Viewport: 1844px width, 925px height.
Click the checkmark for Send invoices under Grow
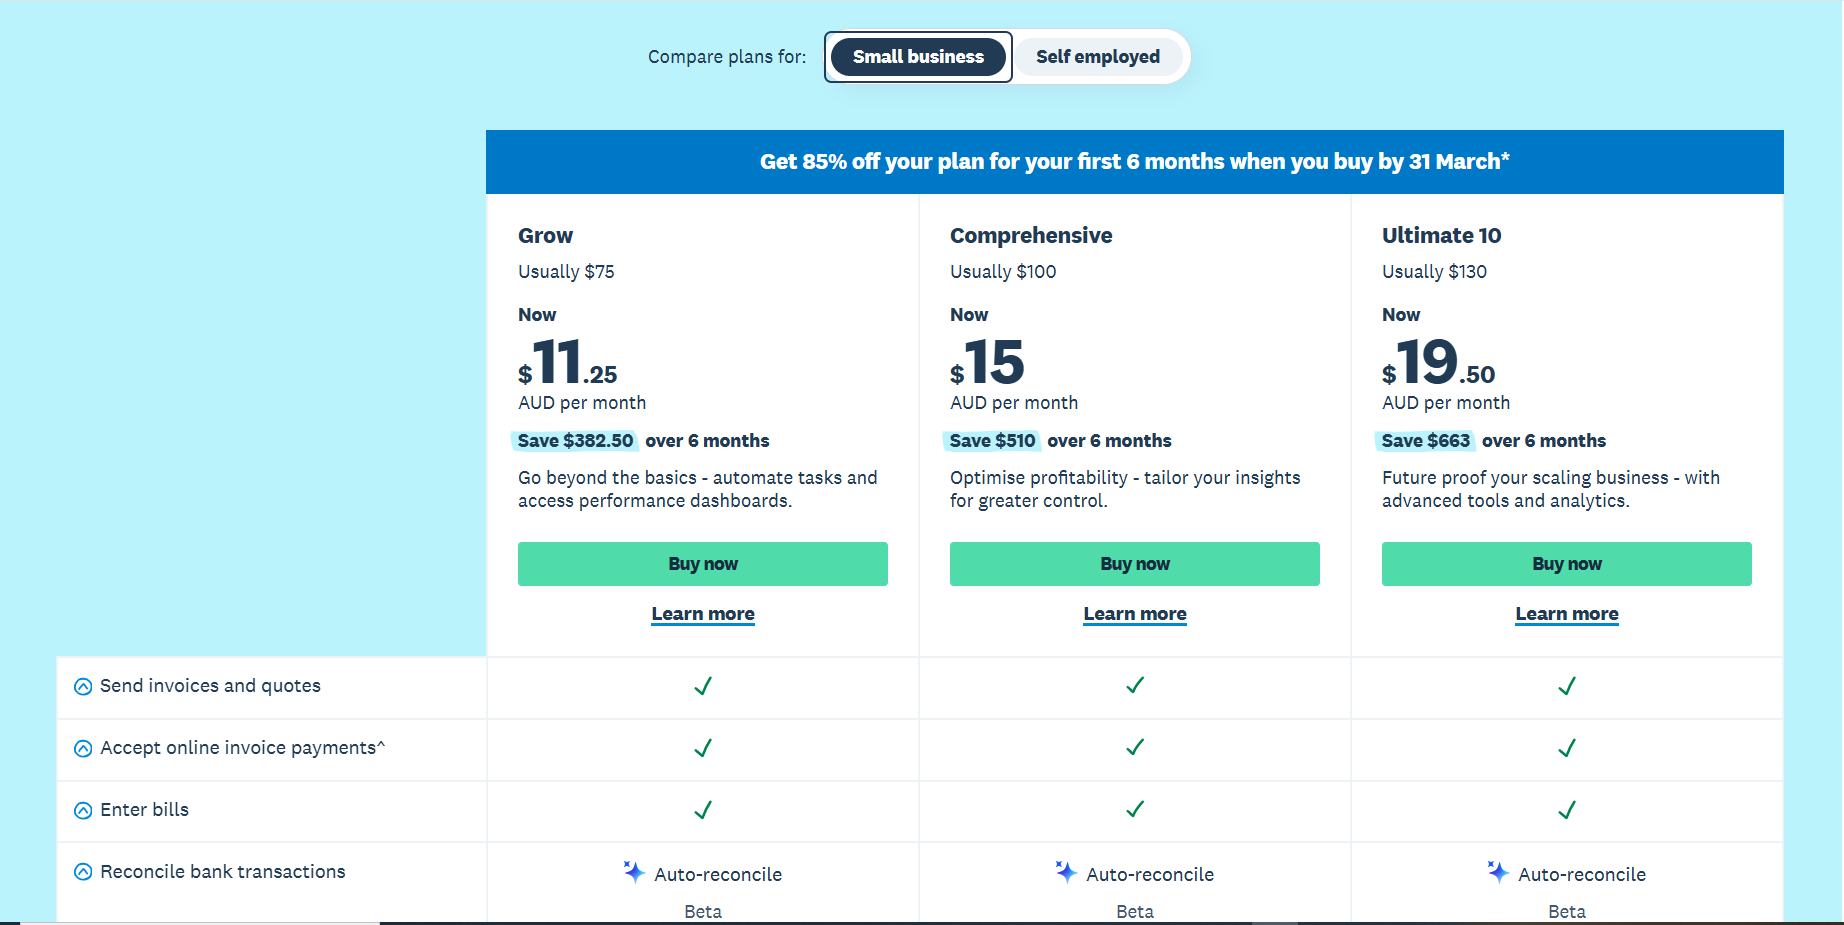click(703, 687)
